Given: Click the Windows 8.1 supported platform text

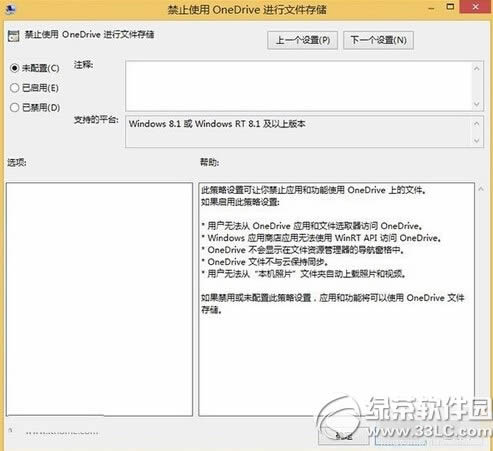Looking at the screenshot, I should coord(217,124).
